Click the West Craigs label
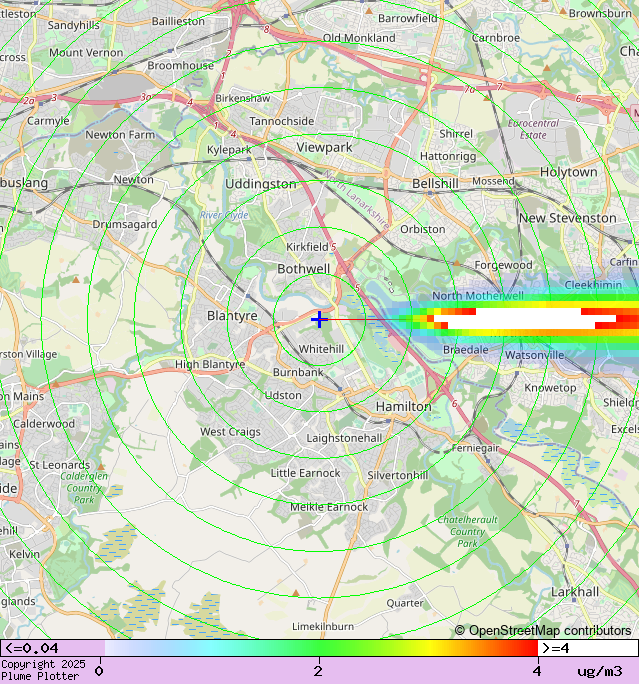 230,432
